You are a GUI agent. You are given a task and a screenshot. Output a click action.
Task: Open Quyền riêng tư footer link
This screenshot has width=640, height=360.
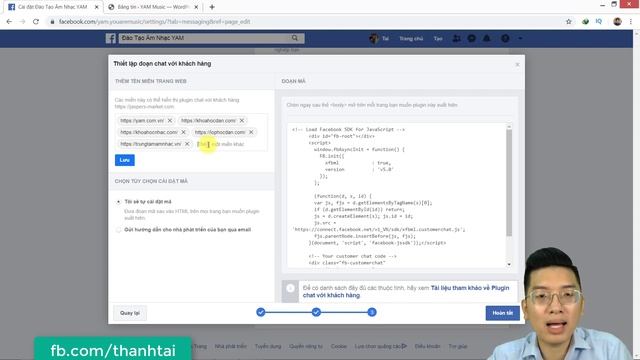pyautogui.click(x=306, y=346)
